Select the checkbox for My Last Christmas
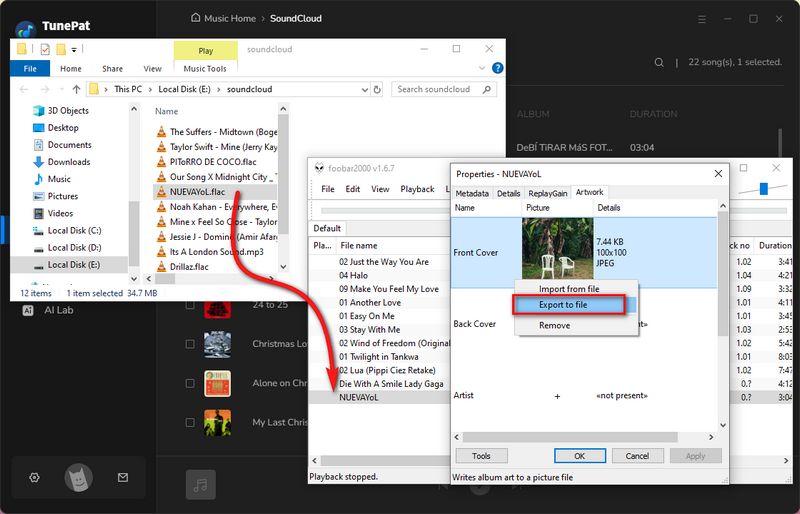This screenshot has width=800, height=514. pyautogui.click(x=191, y=422)
